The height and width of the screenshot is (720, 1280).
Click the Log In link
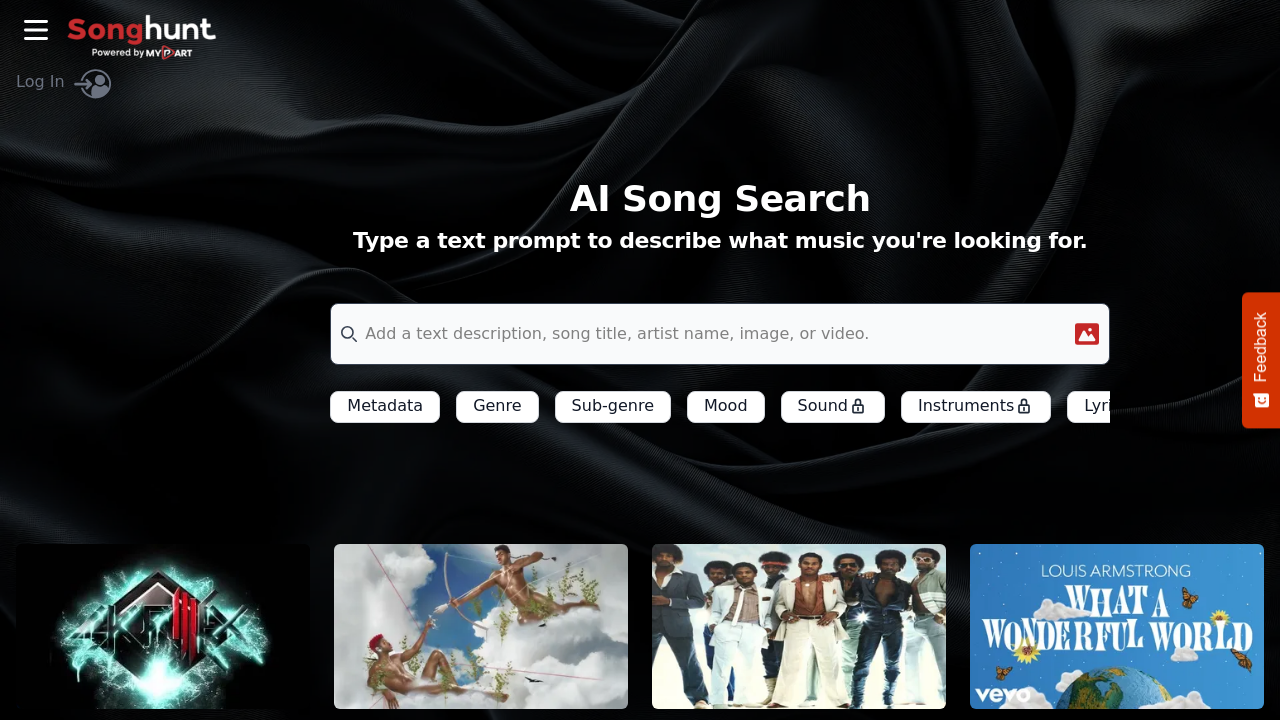point(40,81)
